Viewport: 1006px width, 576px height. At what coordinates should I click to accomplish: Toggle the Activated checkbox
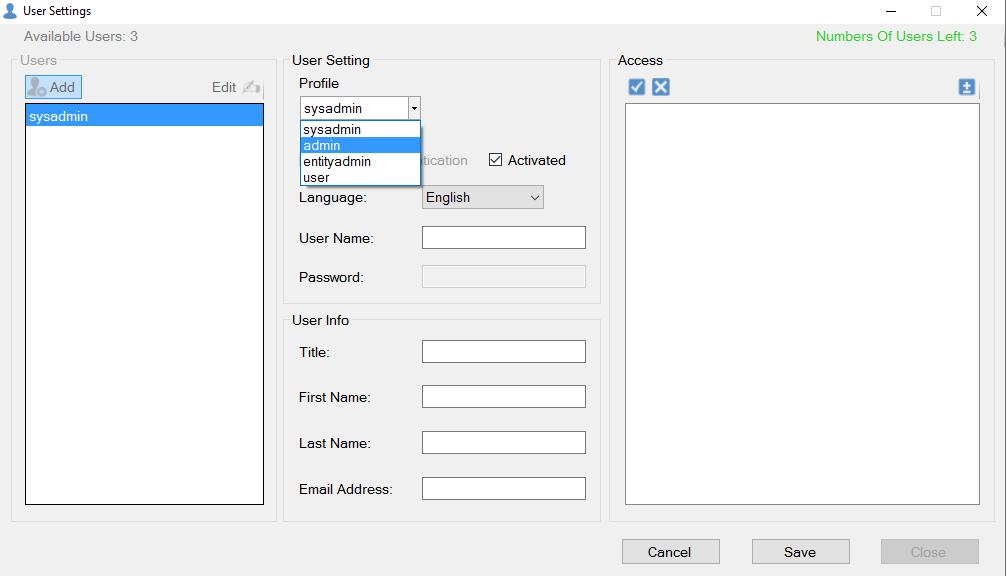point(495,160)
